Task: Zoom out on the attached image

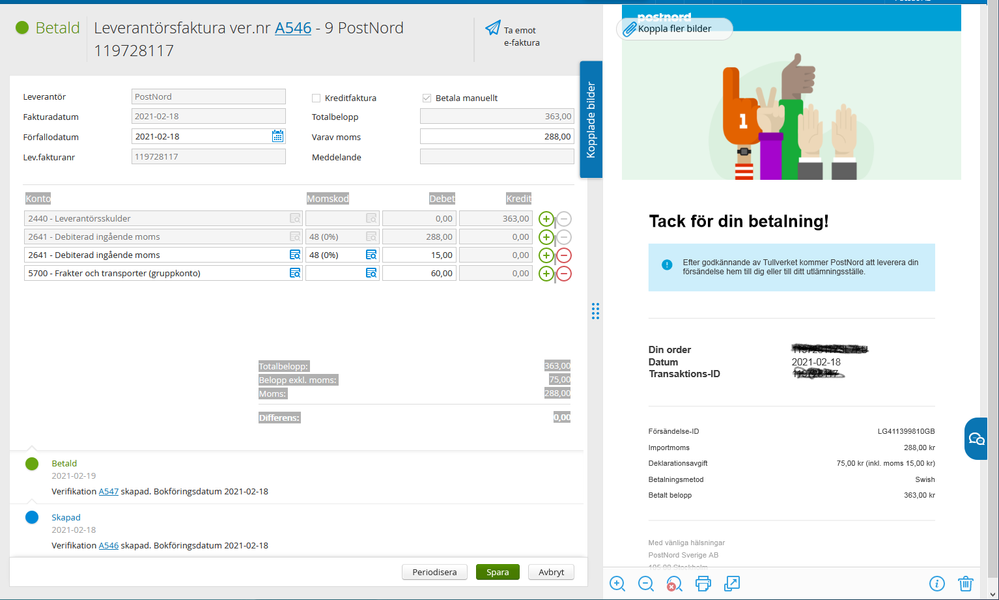Action: pos(646,583)
